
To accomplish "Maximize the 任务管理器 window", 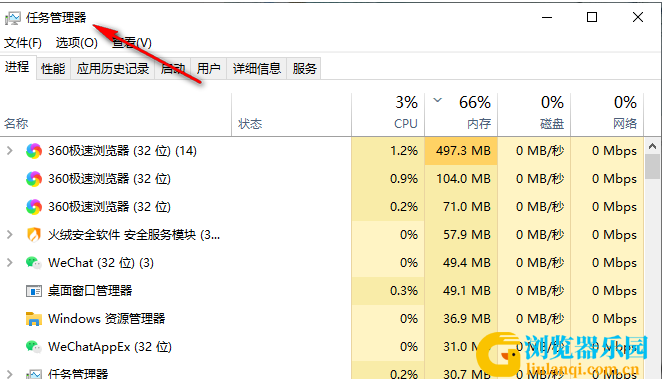I will coord(592,17).
